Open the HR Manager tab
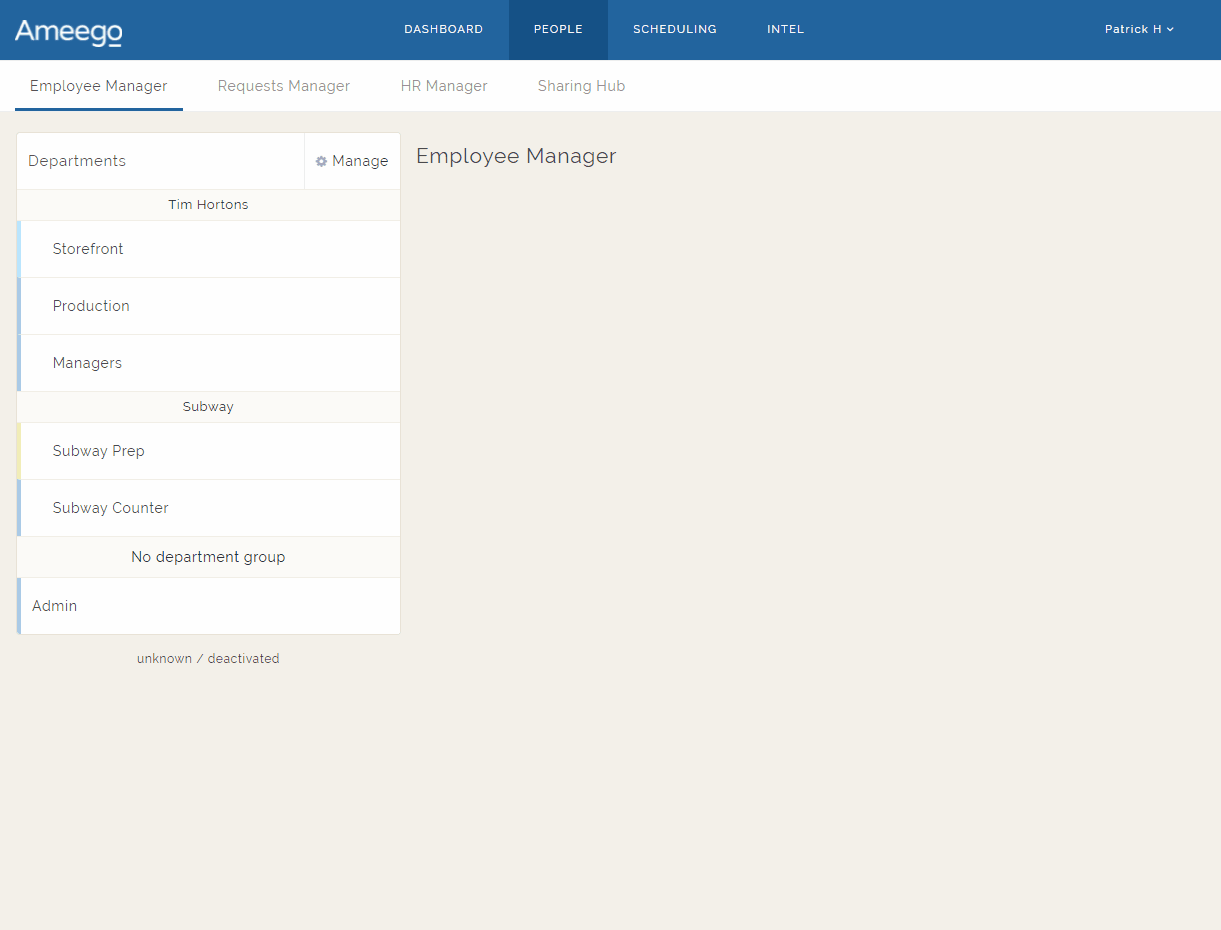 coord(444,86)
